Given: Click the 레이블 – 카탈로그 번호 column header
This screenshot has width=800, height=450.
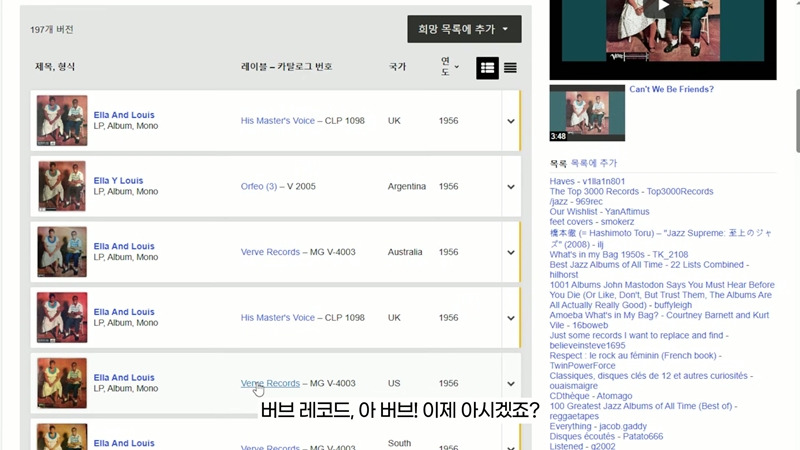Looking at the screenshot, I should click(286, 67).
